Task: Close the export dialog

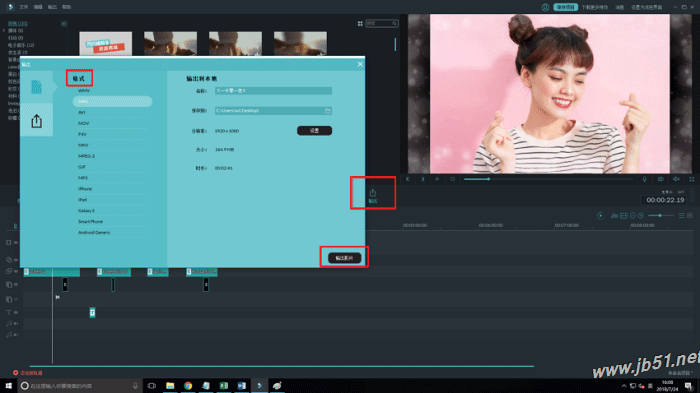Action: tap(360, 64)
